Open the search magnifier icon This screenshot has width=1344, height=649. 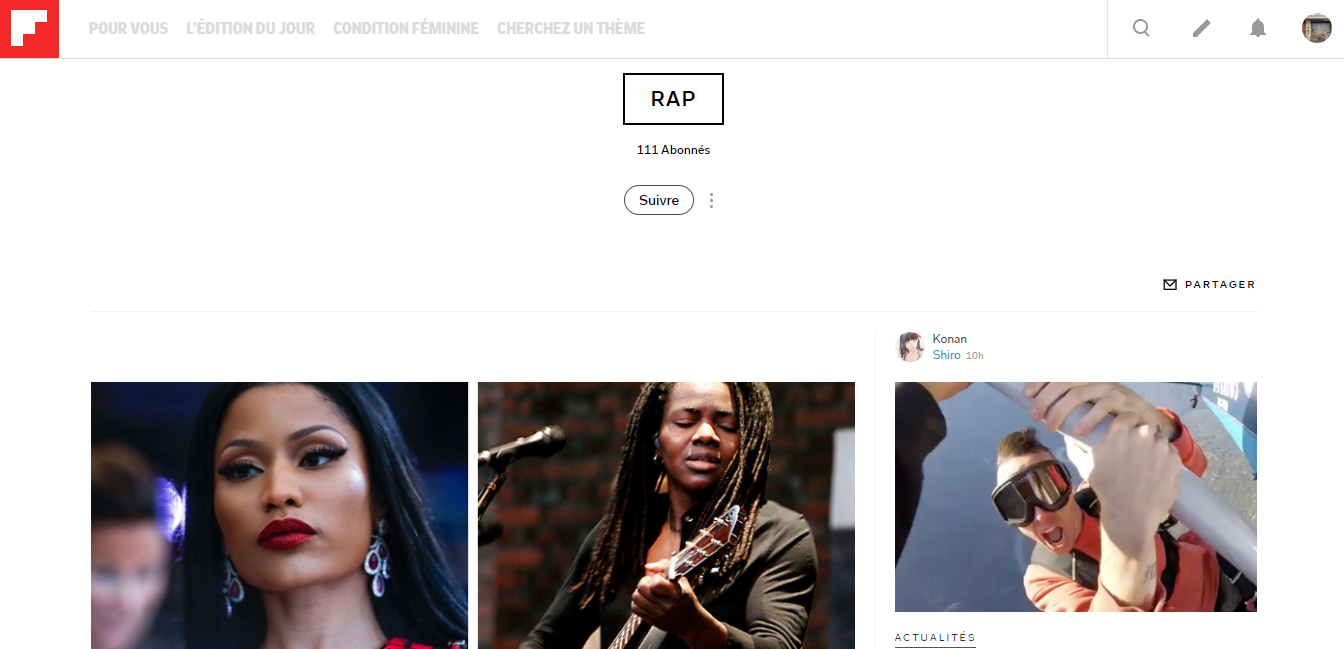(1141, 28)
